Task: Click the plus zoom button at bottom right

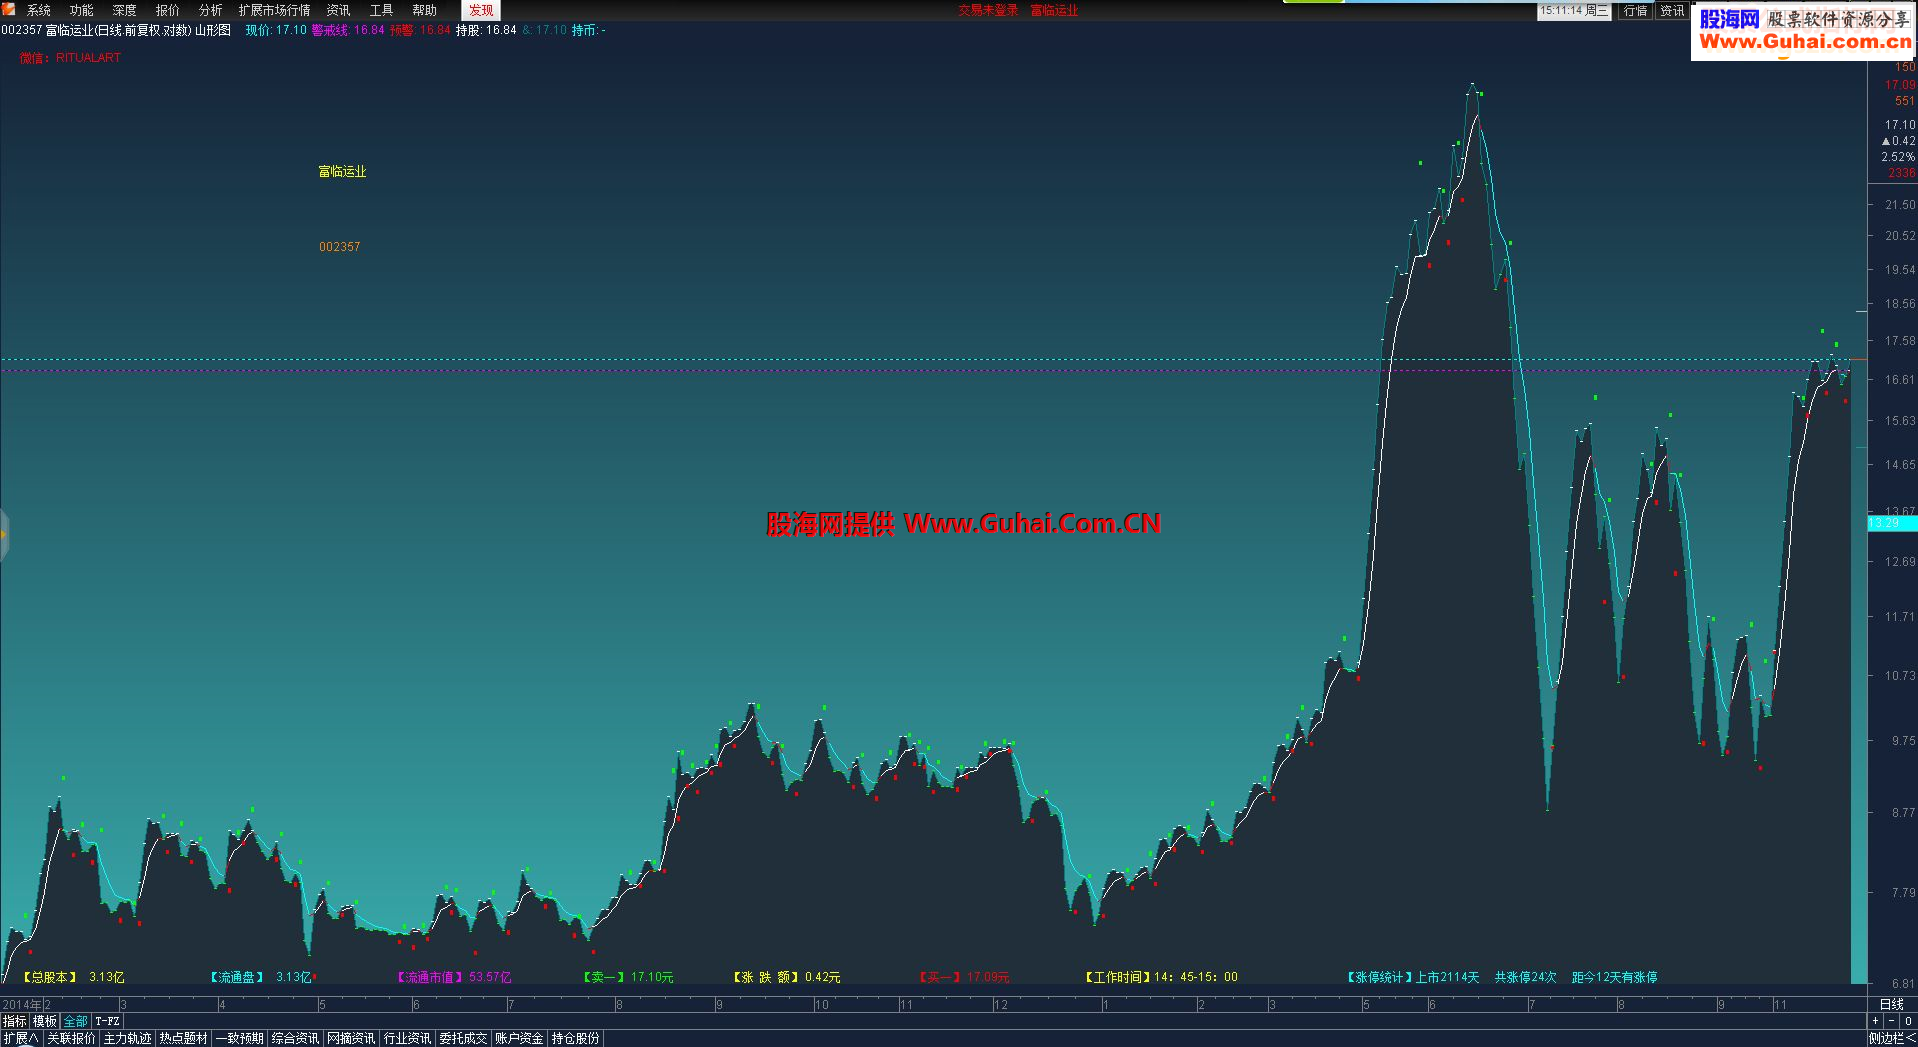Action: (1875, 1021)
